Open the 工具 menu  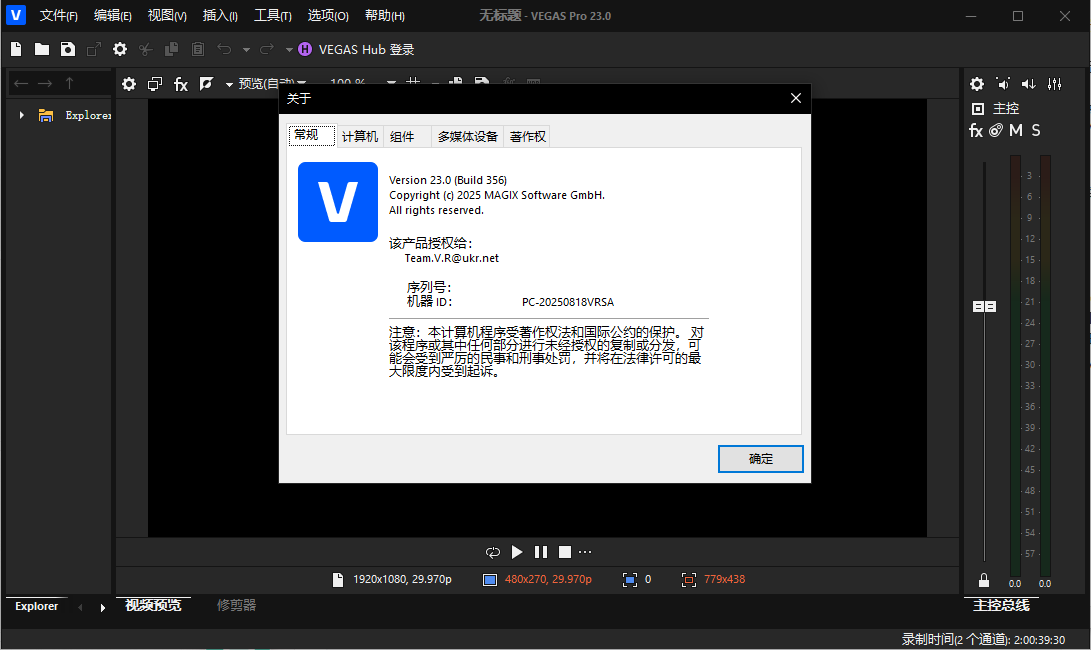point(273,15)
